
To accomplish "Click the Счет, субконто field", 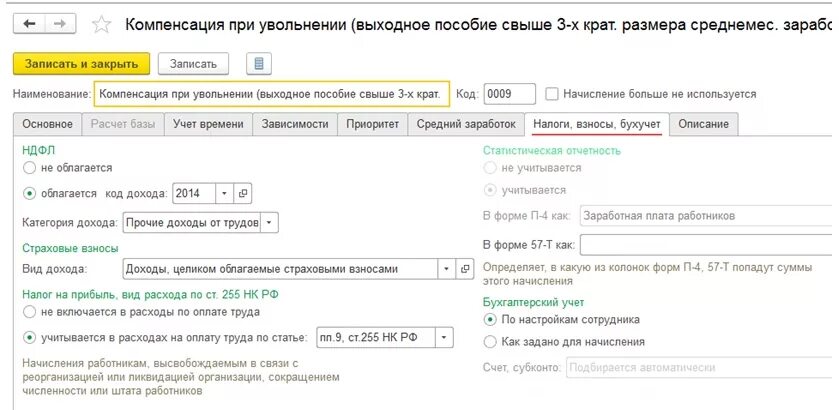I will [698, 368].
